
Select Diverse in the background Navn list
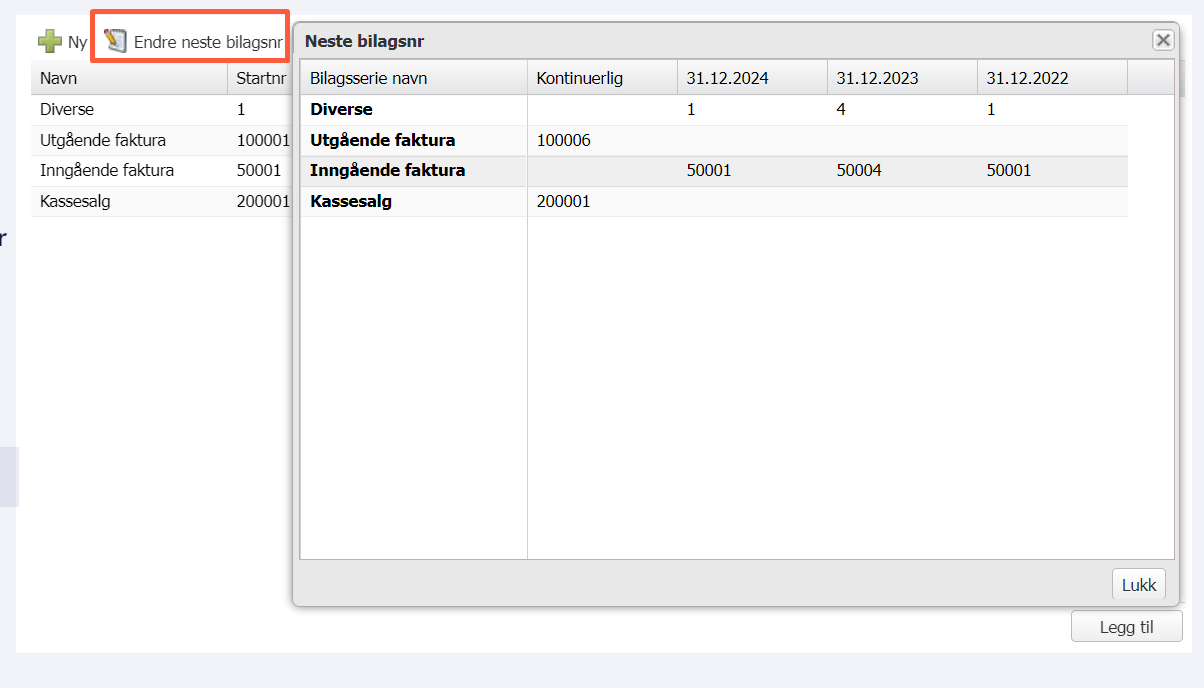click(67, 110)
